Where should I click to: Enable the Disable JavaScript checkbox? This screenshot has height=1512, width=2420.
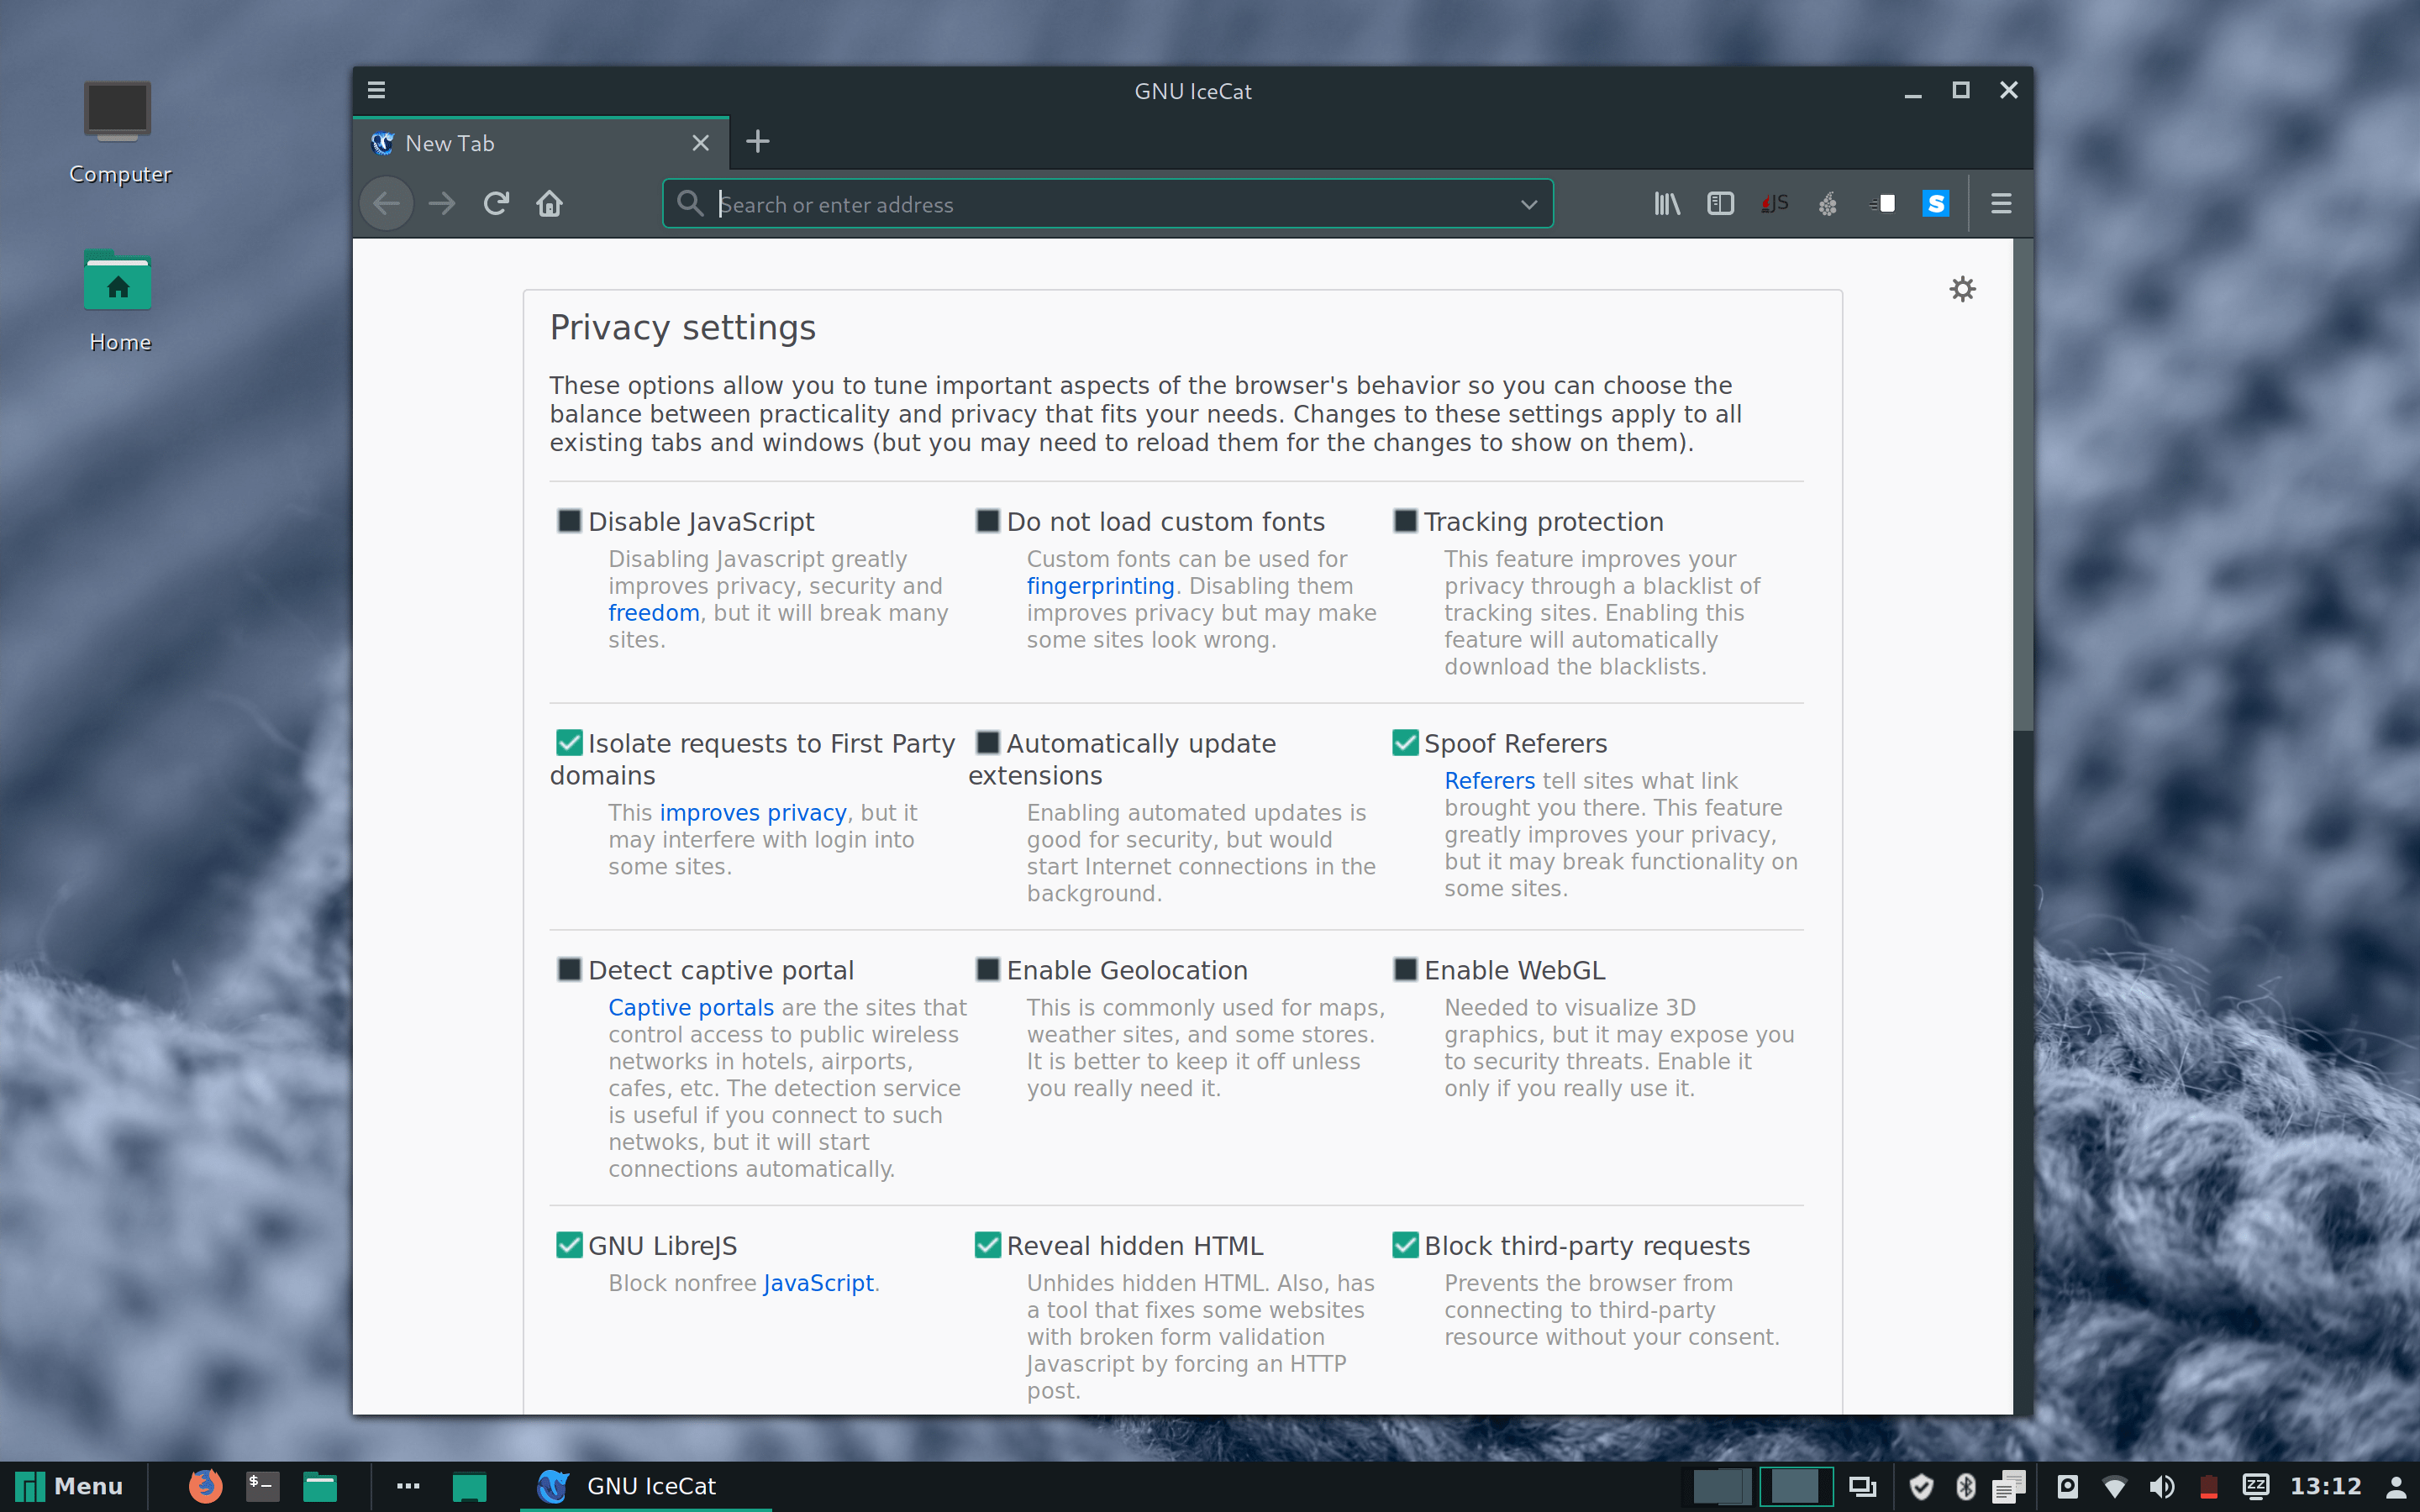tap(569, 521)
